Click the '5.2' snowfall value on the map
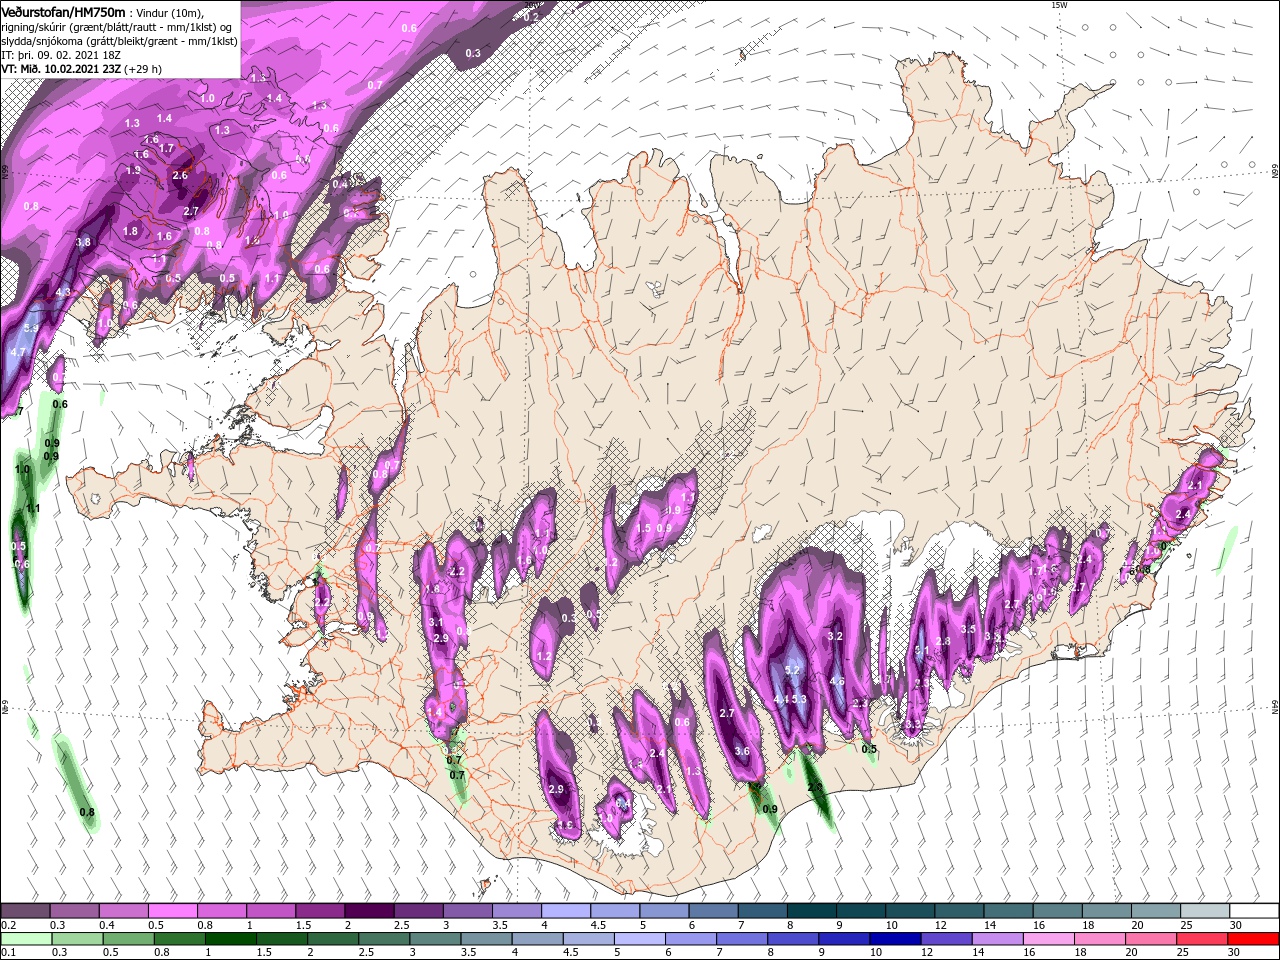Image resolution: width=1280 pixels, height=960 pixels. coord(793,671)
